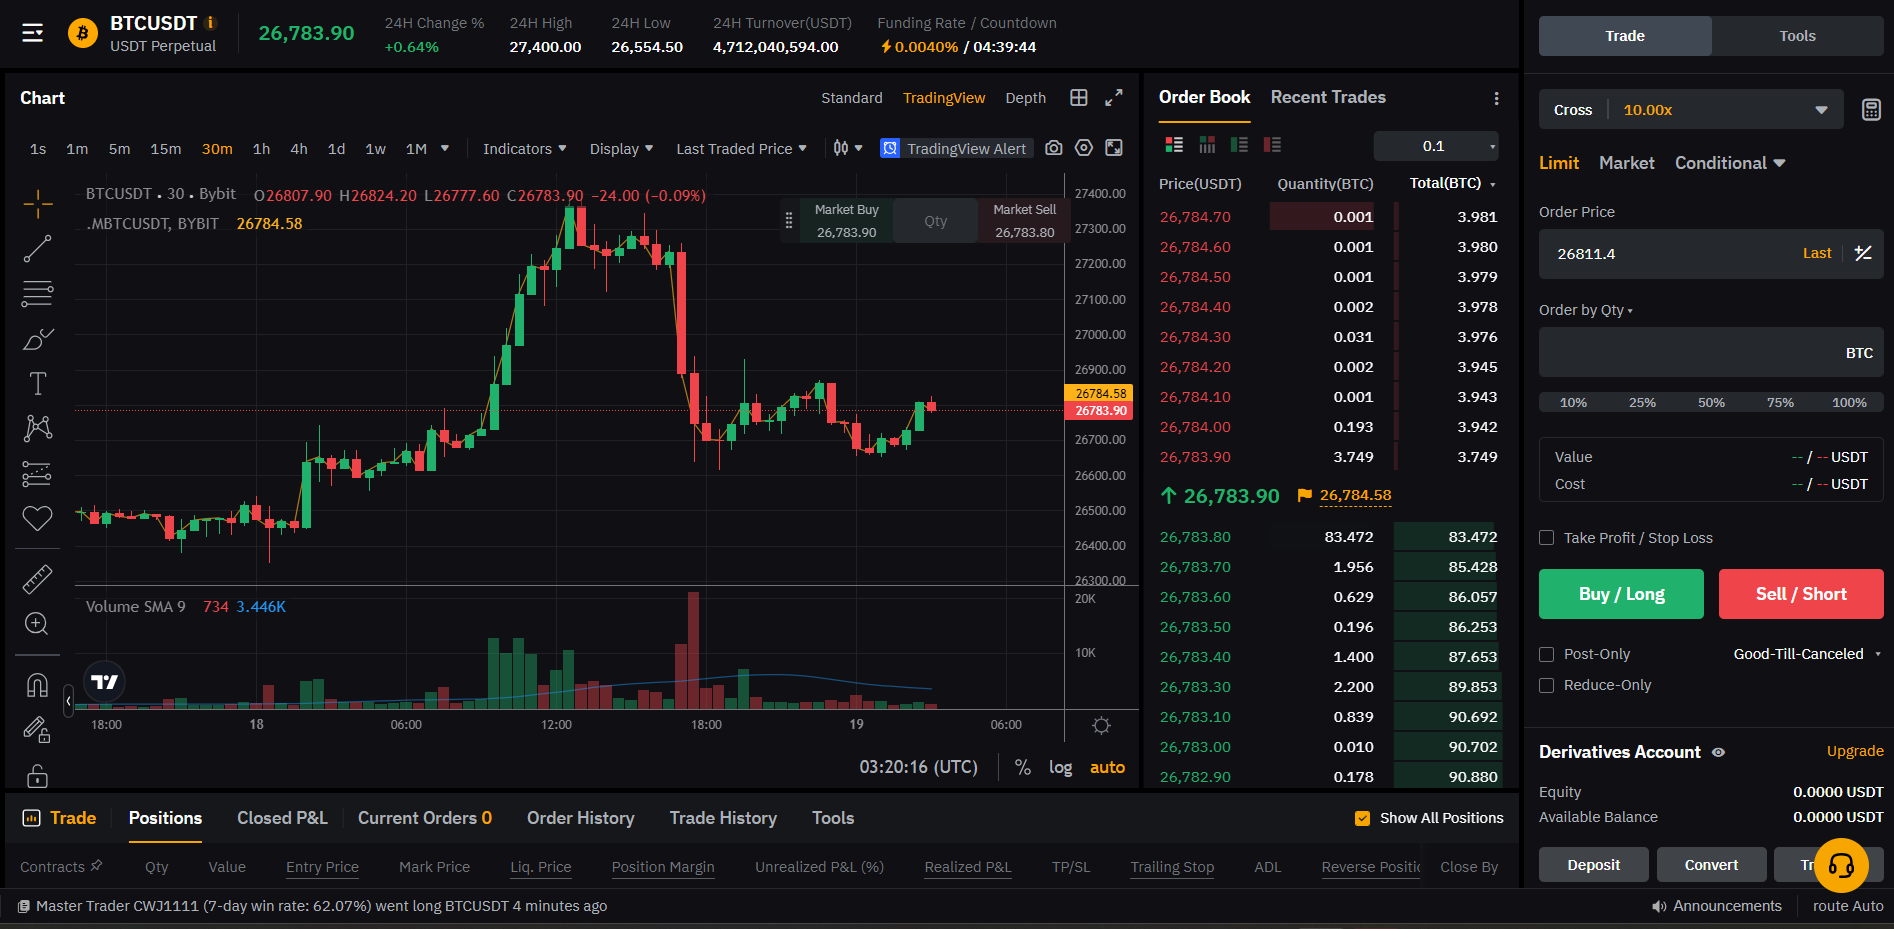
Task: Click the Buy / Long button
Action: click(x=1620, y=594)
